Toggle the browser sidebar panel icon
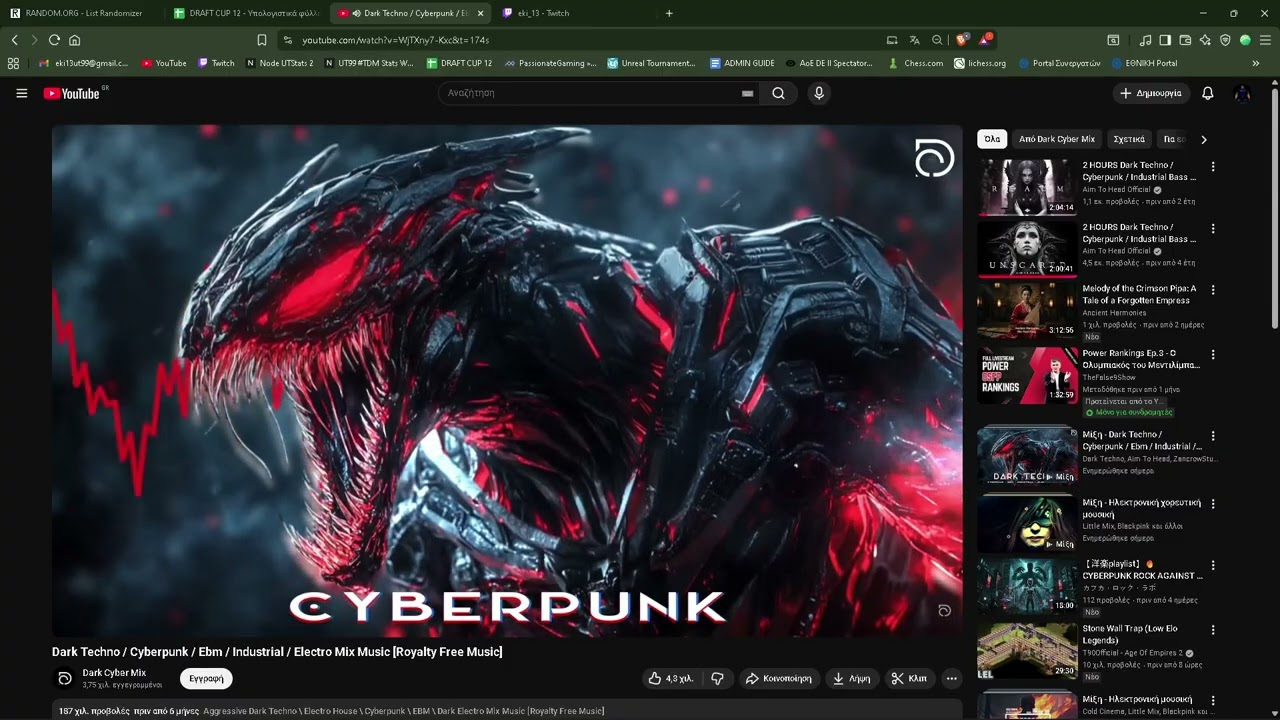Screen dimensions: 1280x720 [1165, 40]
